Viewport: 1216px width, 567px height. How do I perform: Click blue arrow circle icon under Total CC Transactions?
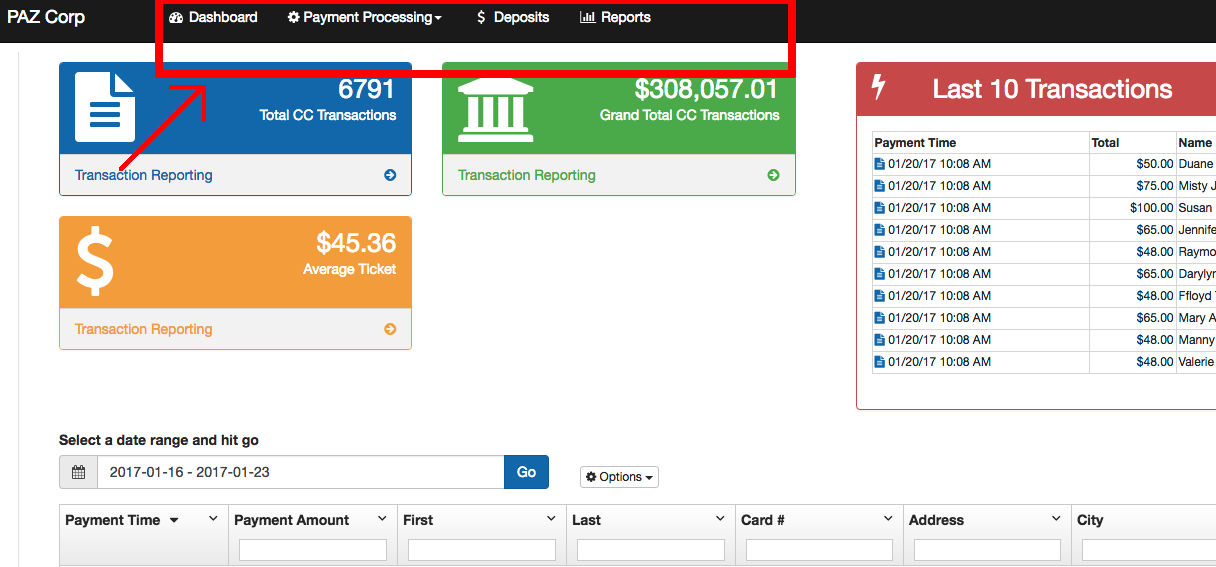pyautogui.click(x=390, y=175)
